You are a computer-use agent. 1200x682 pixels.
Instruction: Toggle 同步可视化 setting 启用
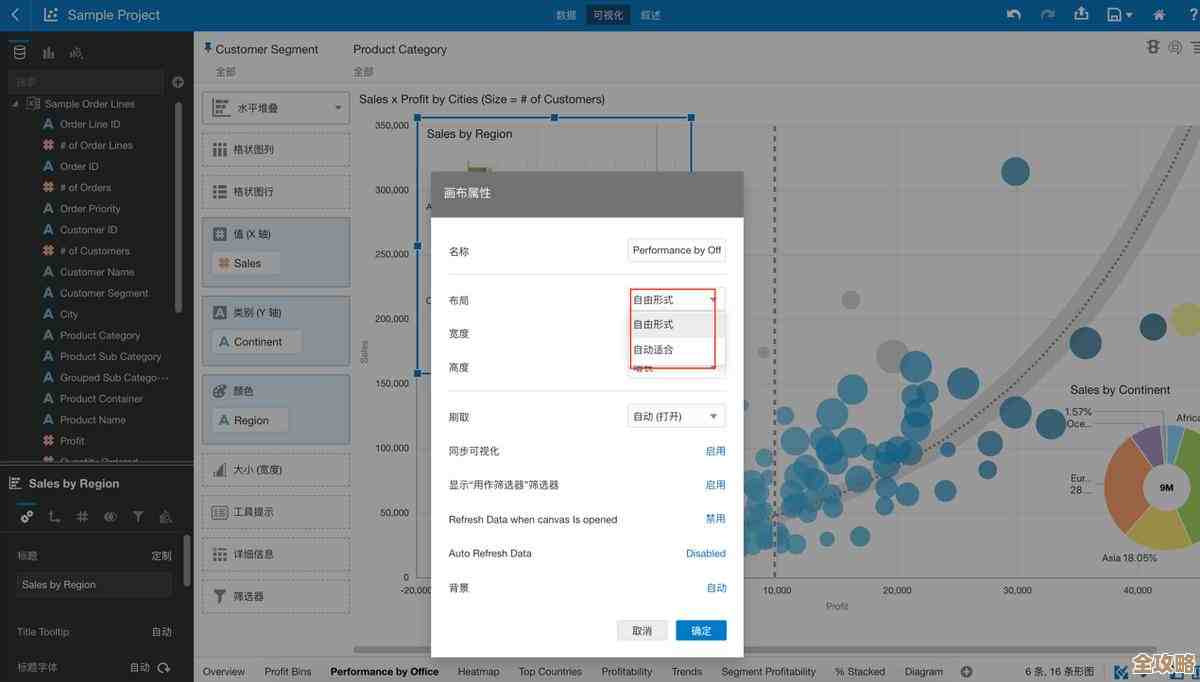coord(715,451)
